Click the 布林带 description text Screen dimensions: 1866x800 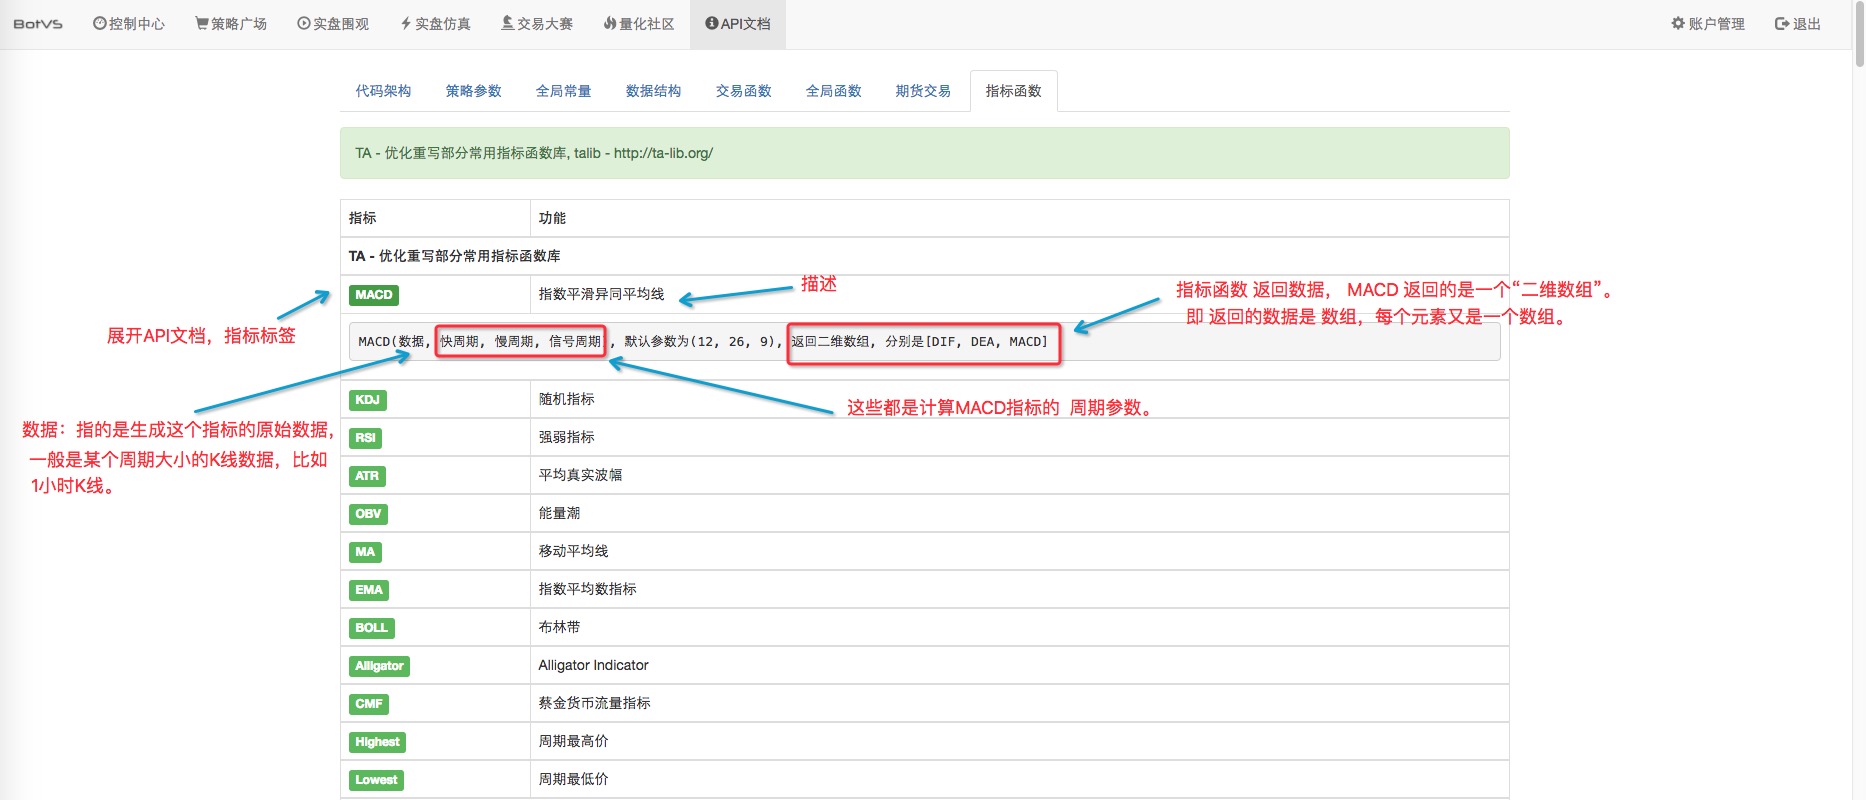click(x=559, y=627)
